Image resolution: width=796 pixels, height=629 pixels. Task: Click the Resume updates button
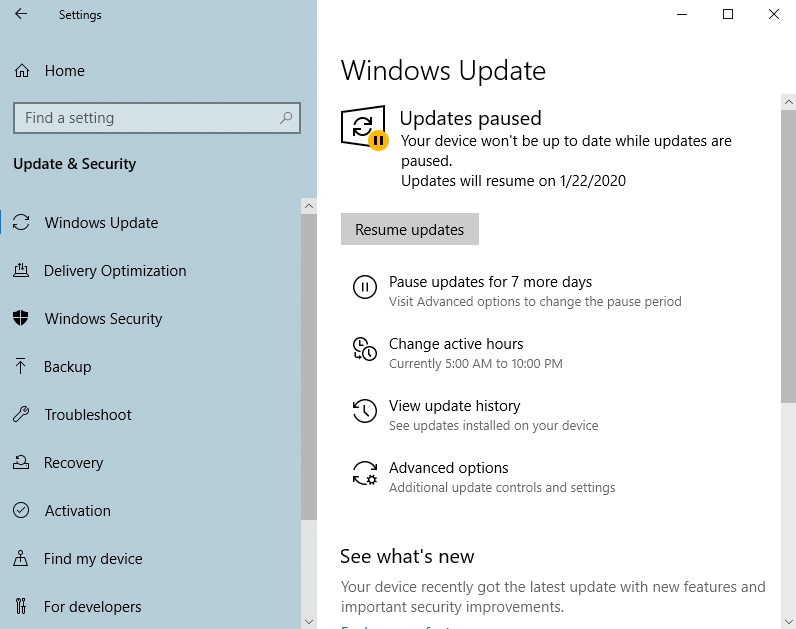(410, 229)
